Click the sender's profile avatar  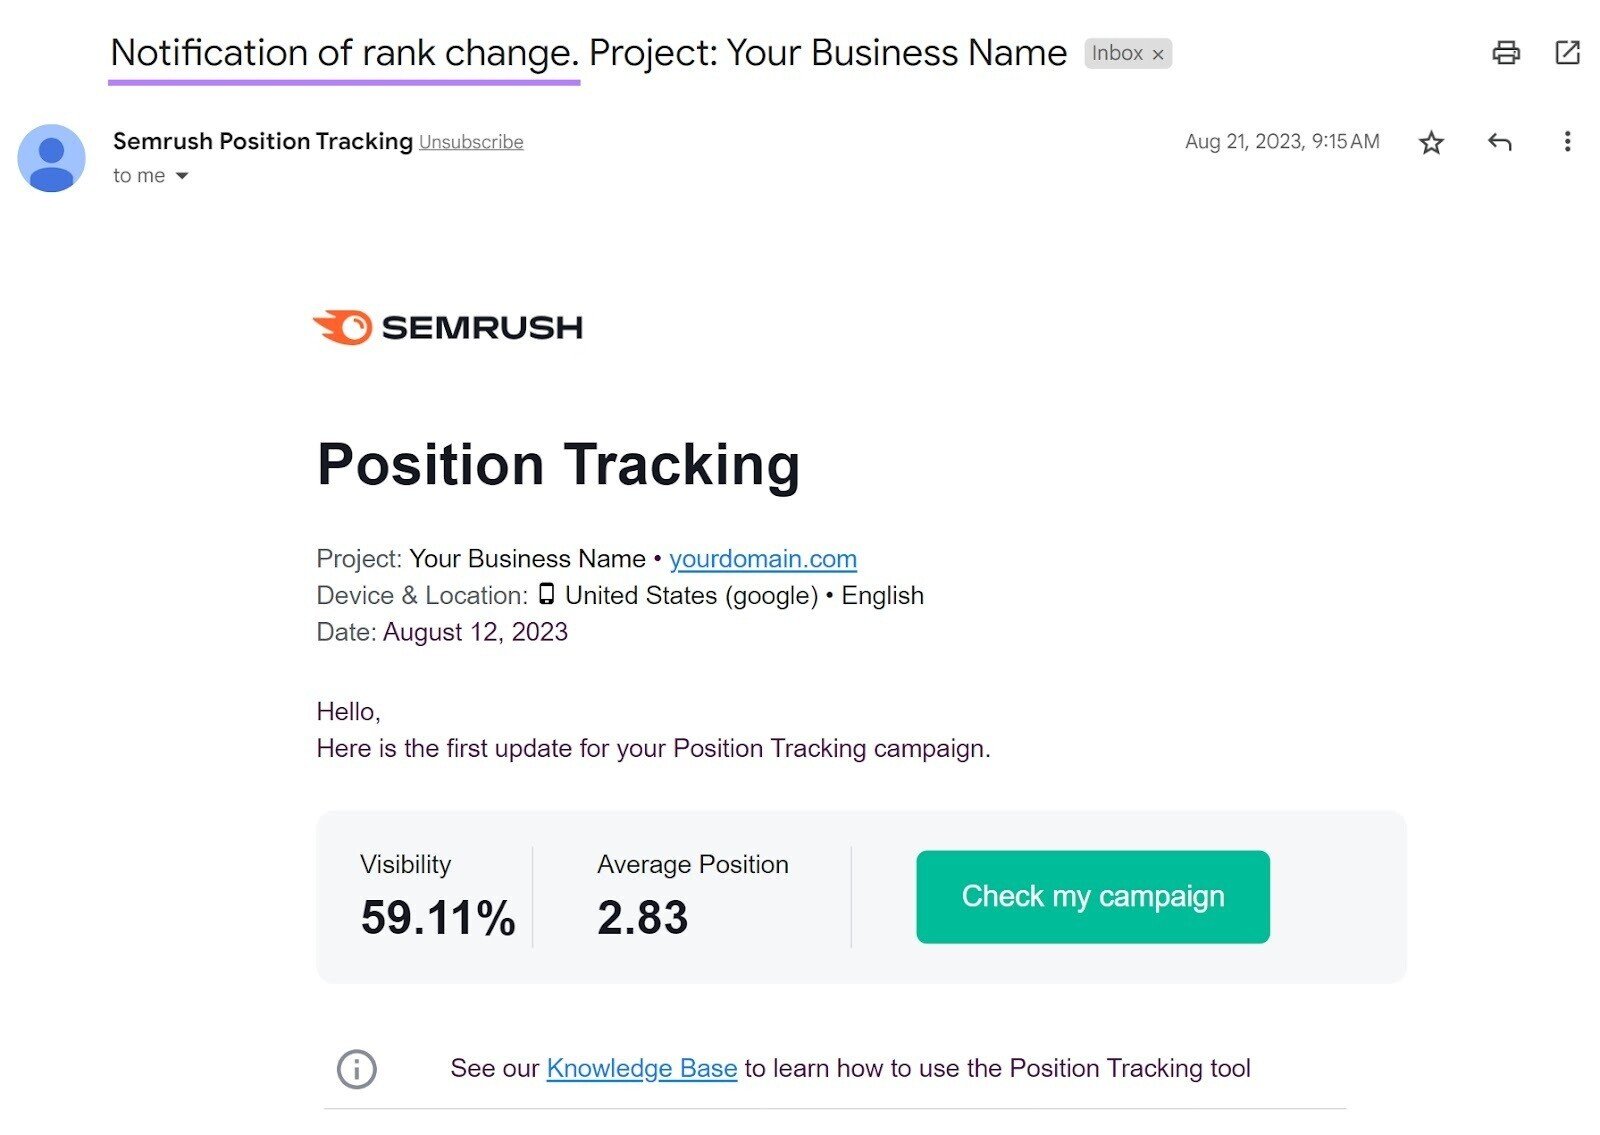tap(51, 157)
